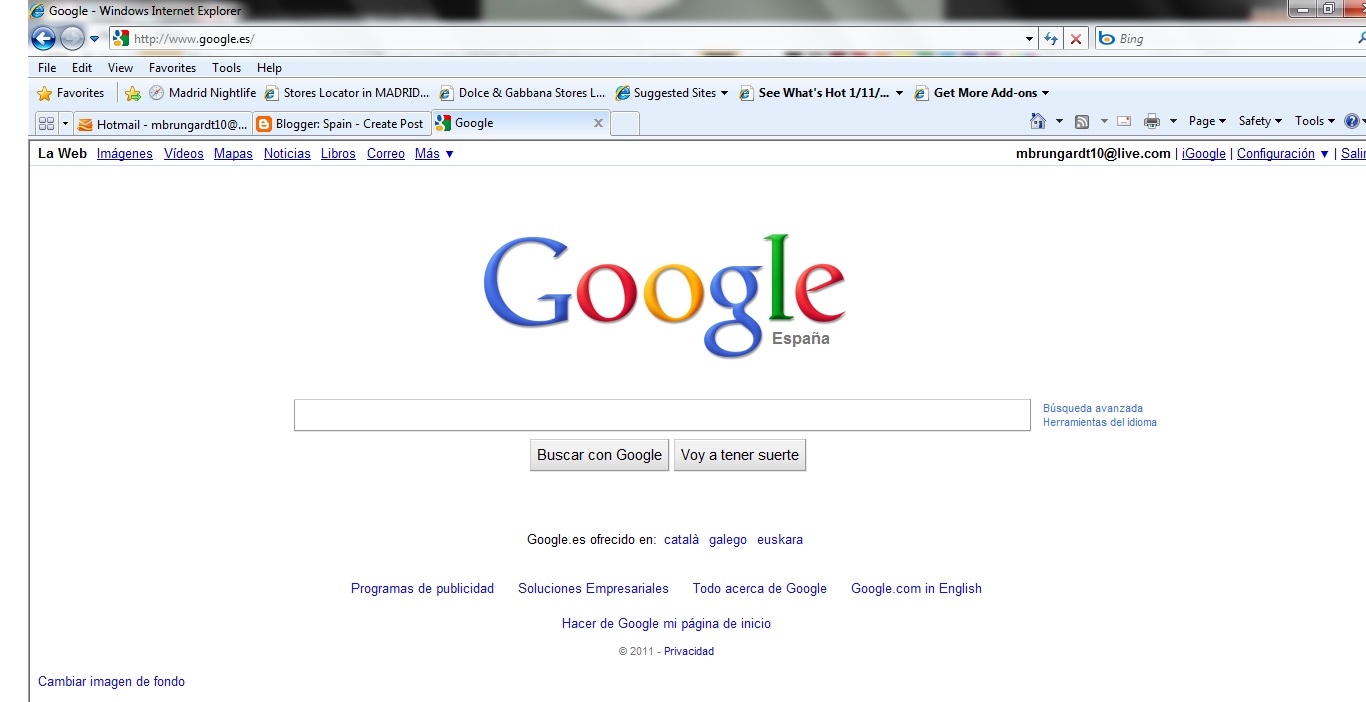Open Búsqueda avanzada link

(1093, 408)
